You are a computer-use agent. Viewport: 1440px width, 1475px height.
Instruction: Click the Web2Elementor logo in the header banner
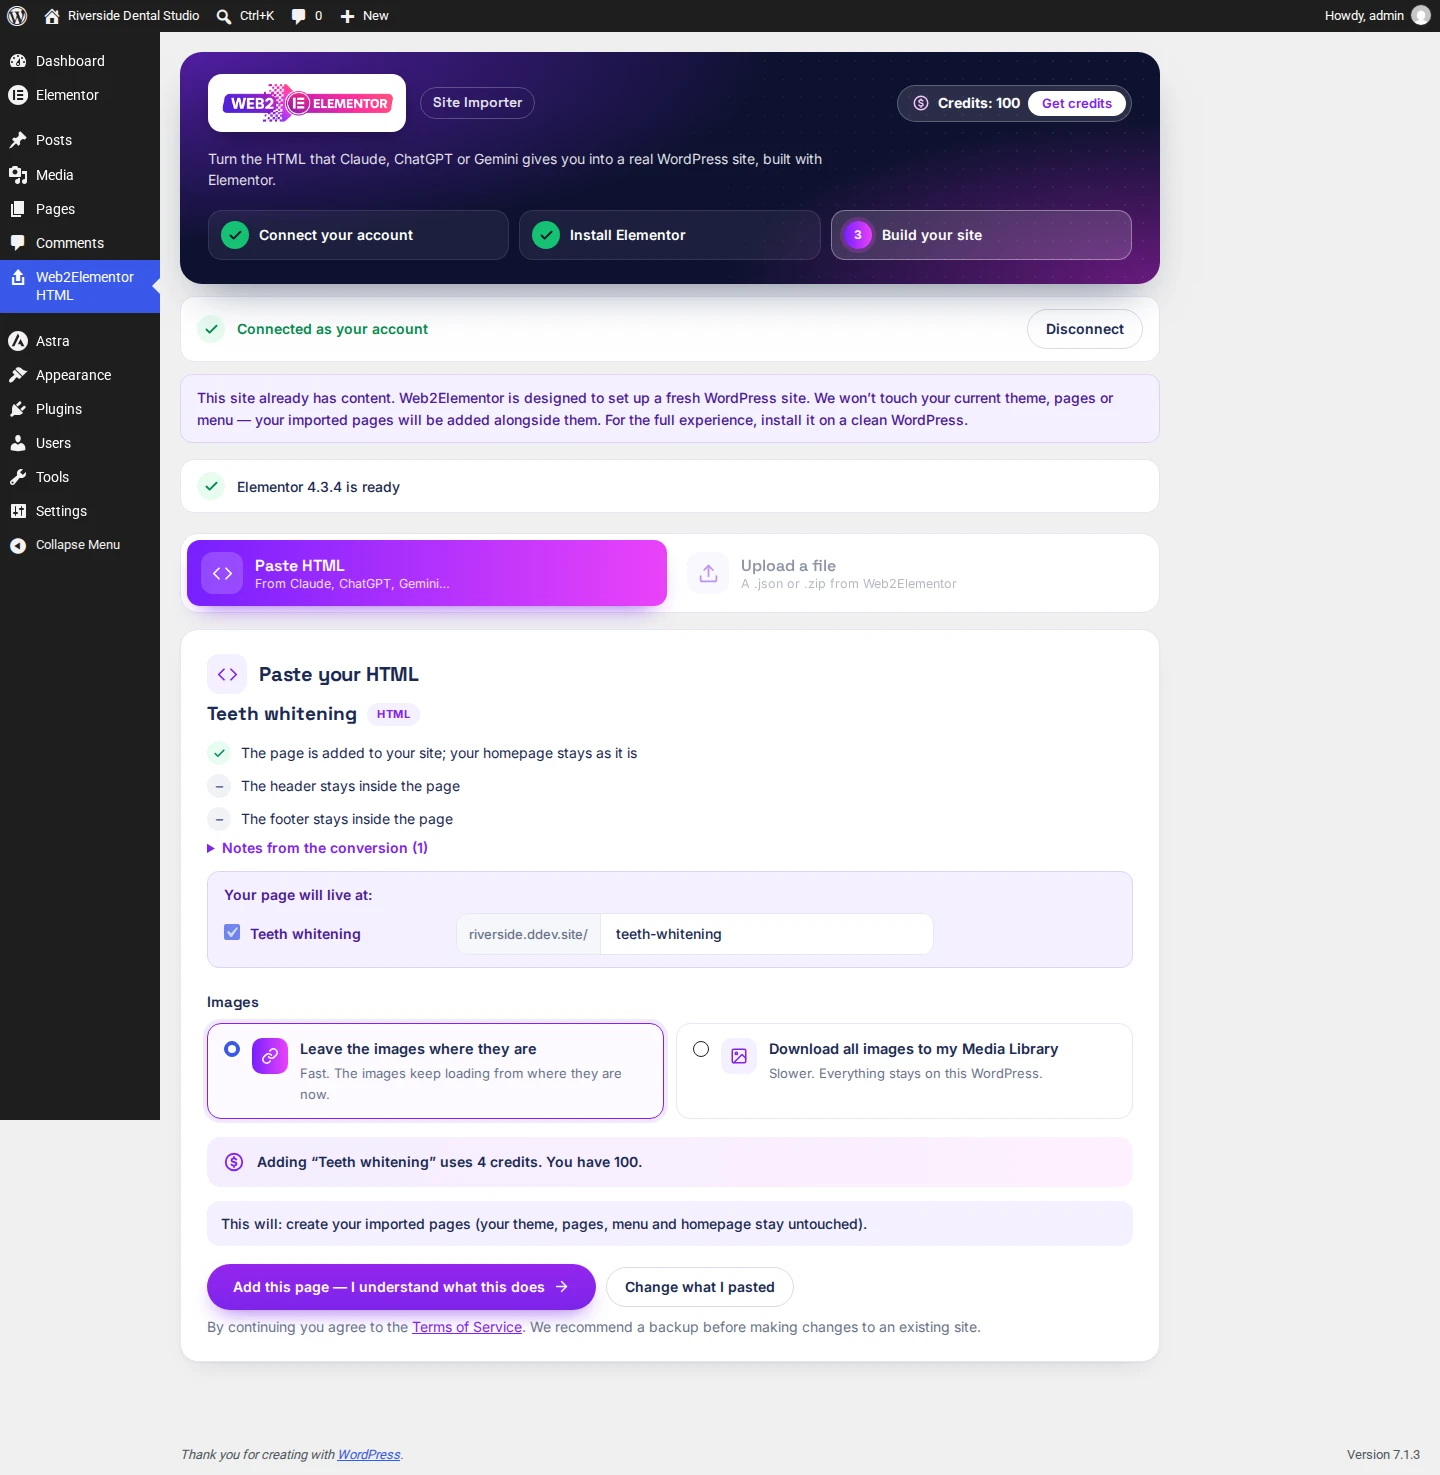click(x=307, y=103)
